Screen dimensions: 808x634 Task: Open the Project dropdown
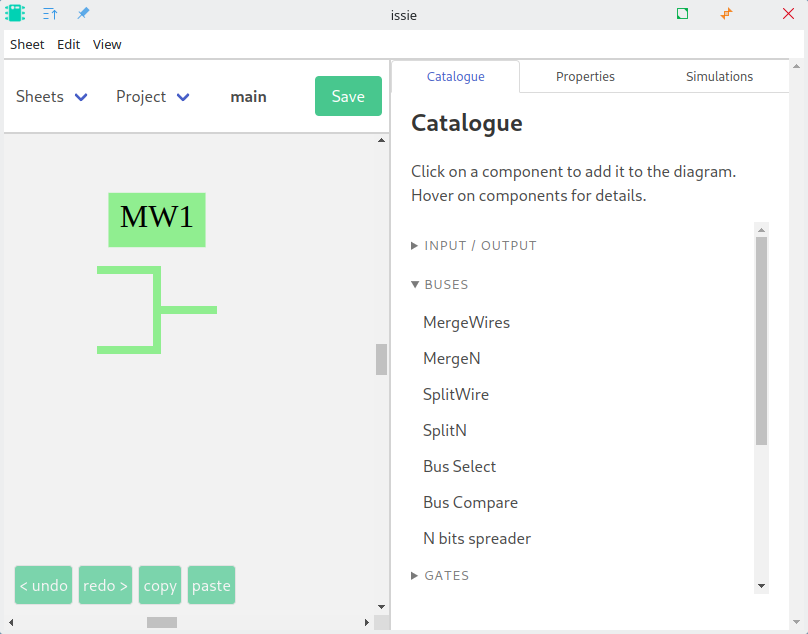point(153,97)
